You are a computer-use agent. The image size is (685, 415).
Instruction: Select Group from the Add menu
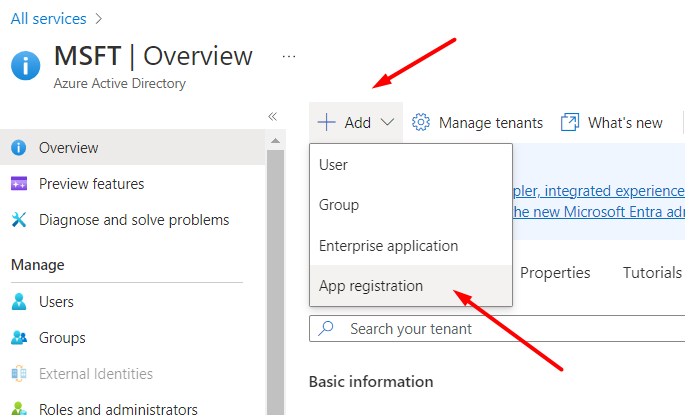[x=411, y=205]
